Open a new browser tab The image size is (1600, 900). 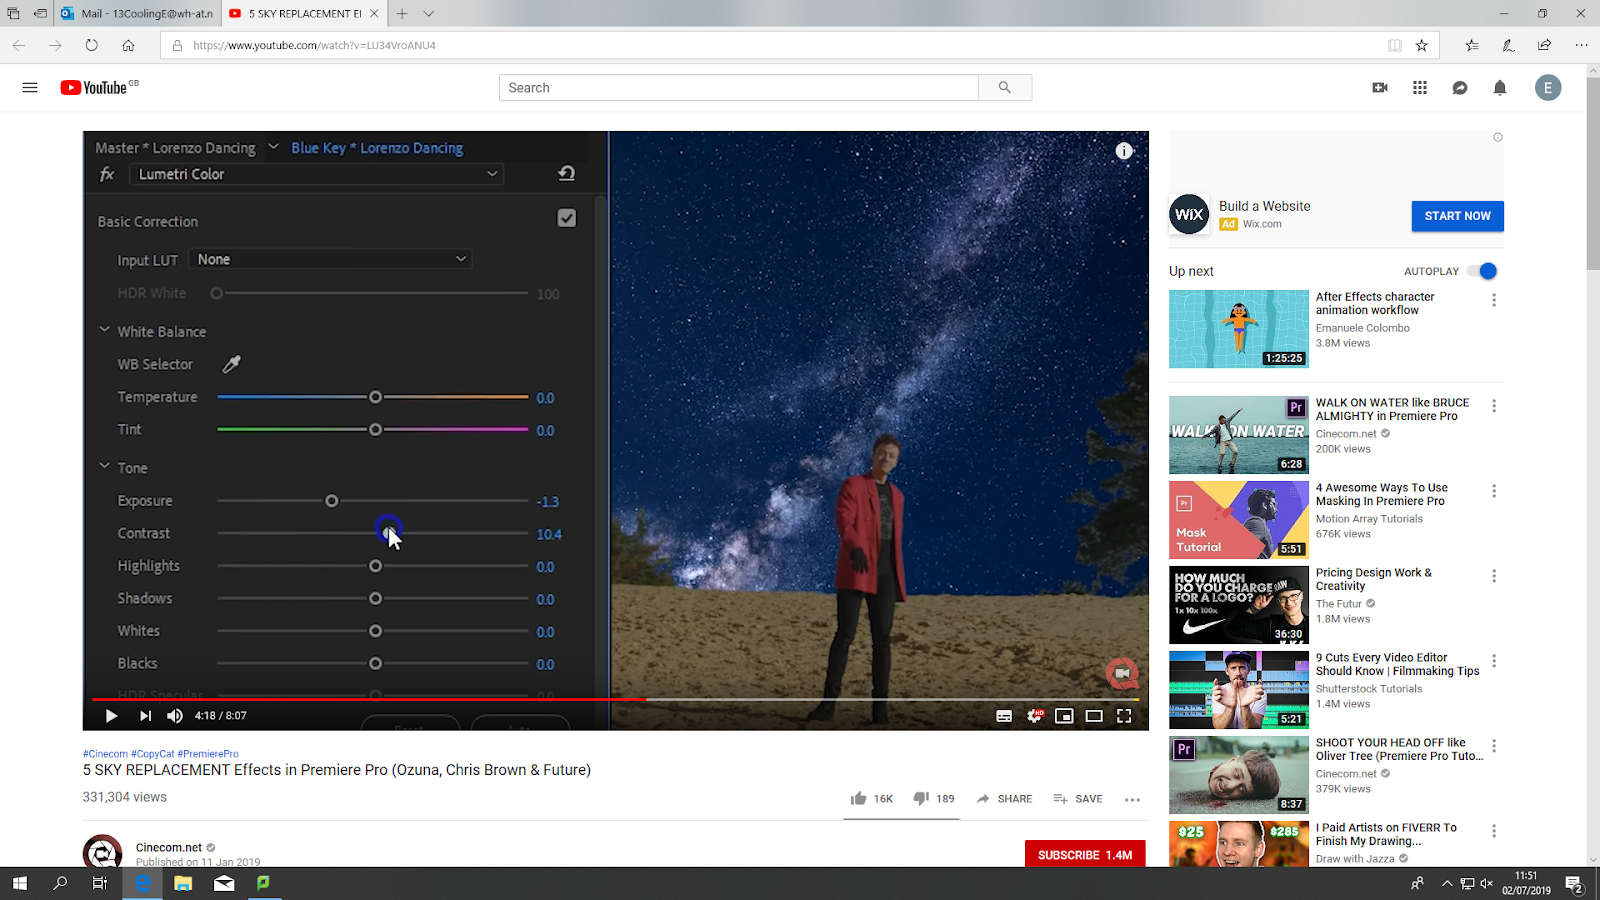pyautogui.click(x=401, y=14)
